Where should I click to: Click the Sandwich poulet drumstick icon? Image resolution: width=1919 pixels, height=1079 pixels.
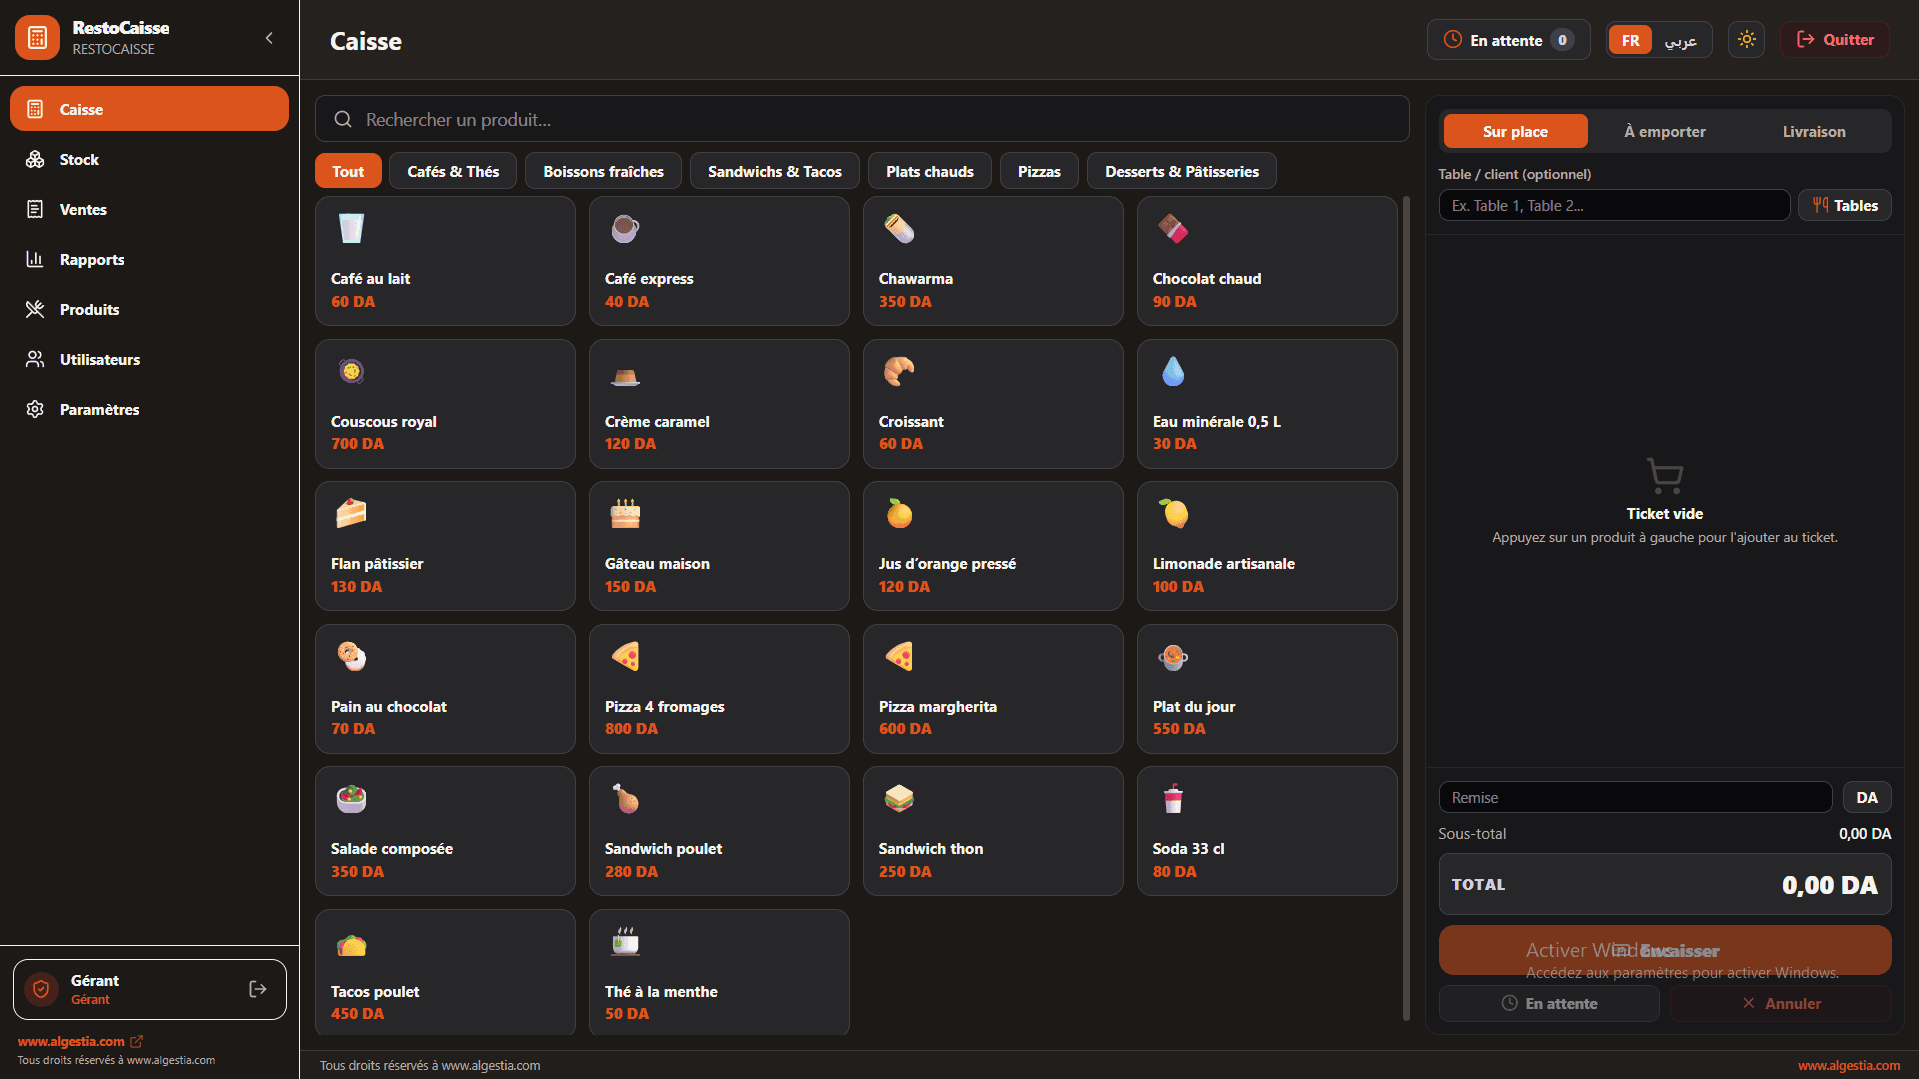(625, 799)
